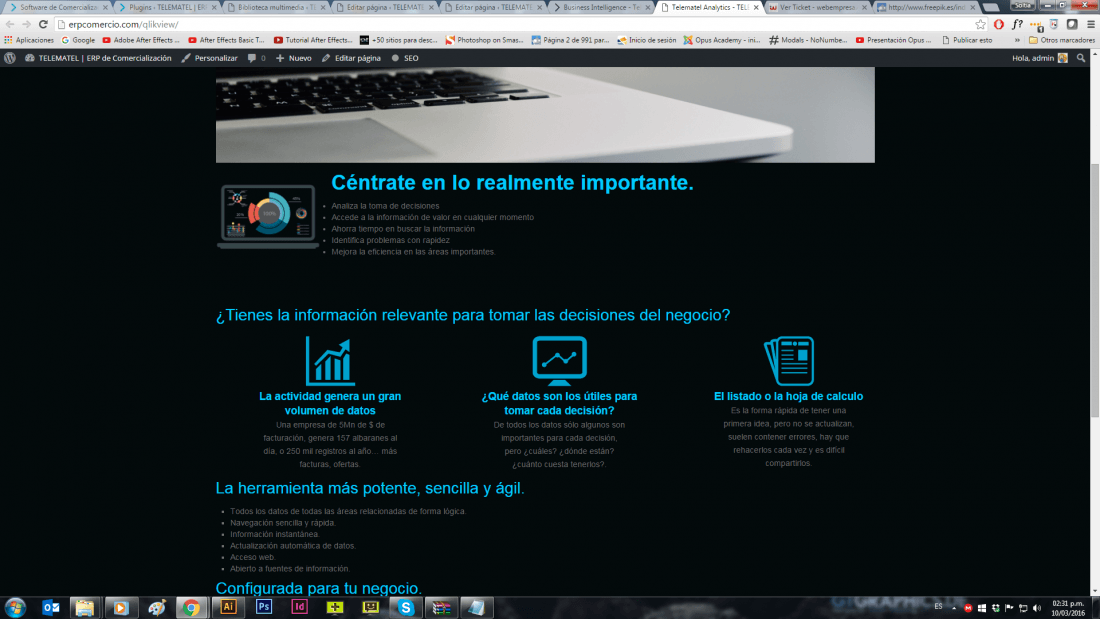This screenshot has width=1100, height=619.
Task: Show hidden tray icons arrow
Action: coord(954,608)
